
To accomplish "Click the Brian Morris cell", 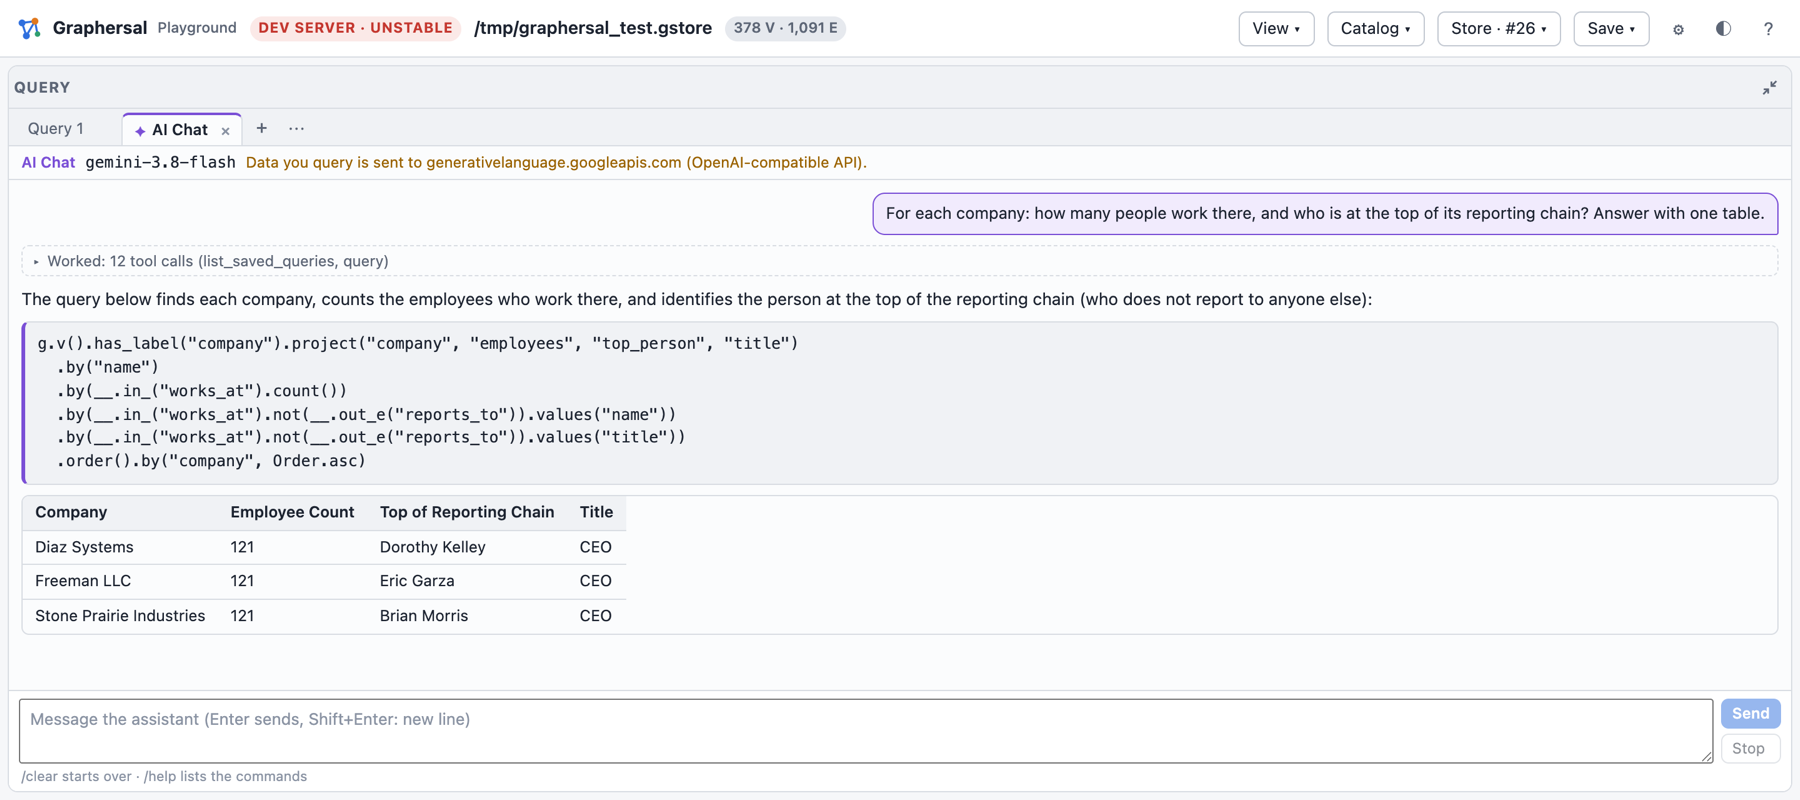I will coord(424,616).
